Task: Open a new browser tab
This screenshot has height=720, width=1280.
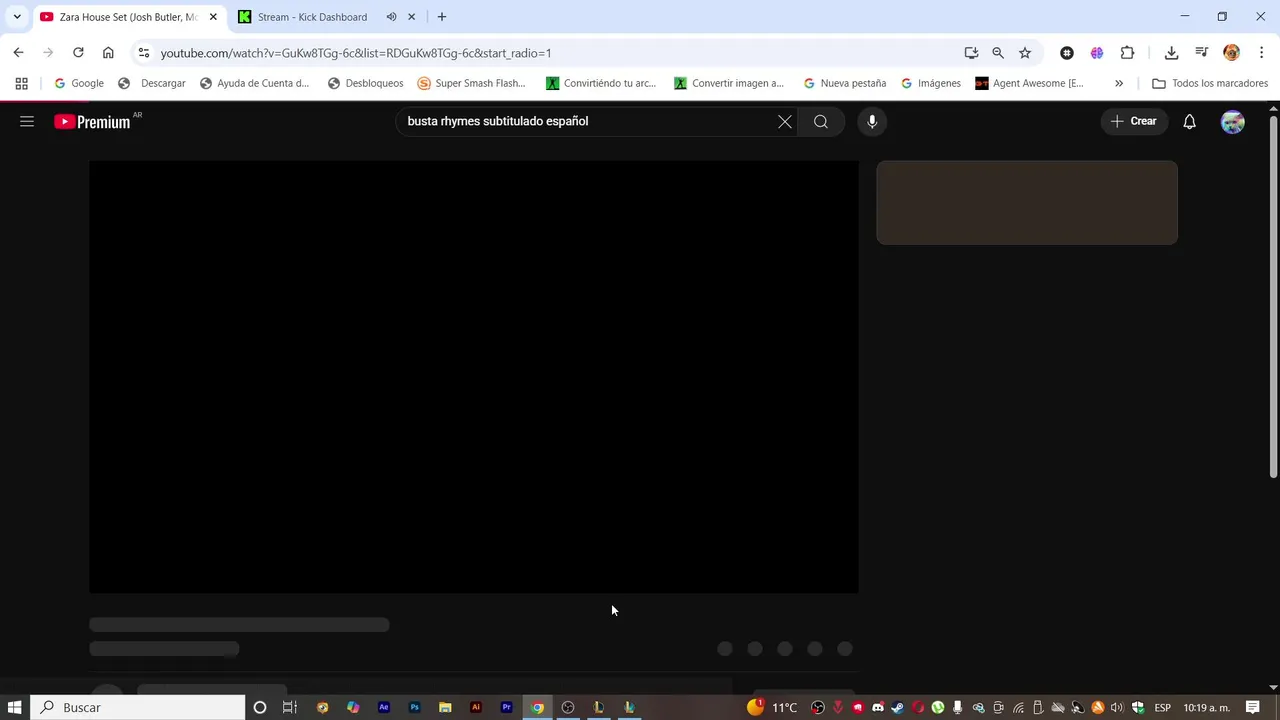Action: coord(442,17)
